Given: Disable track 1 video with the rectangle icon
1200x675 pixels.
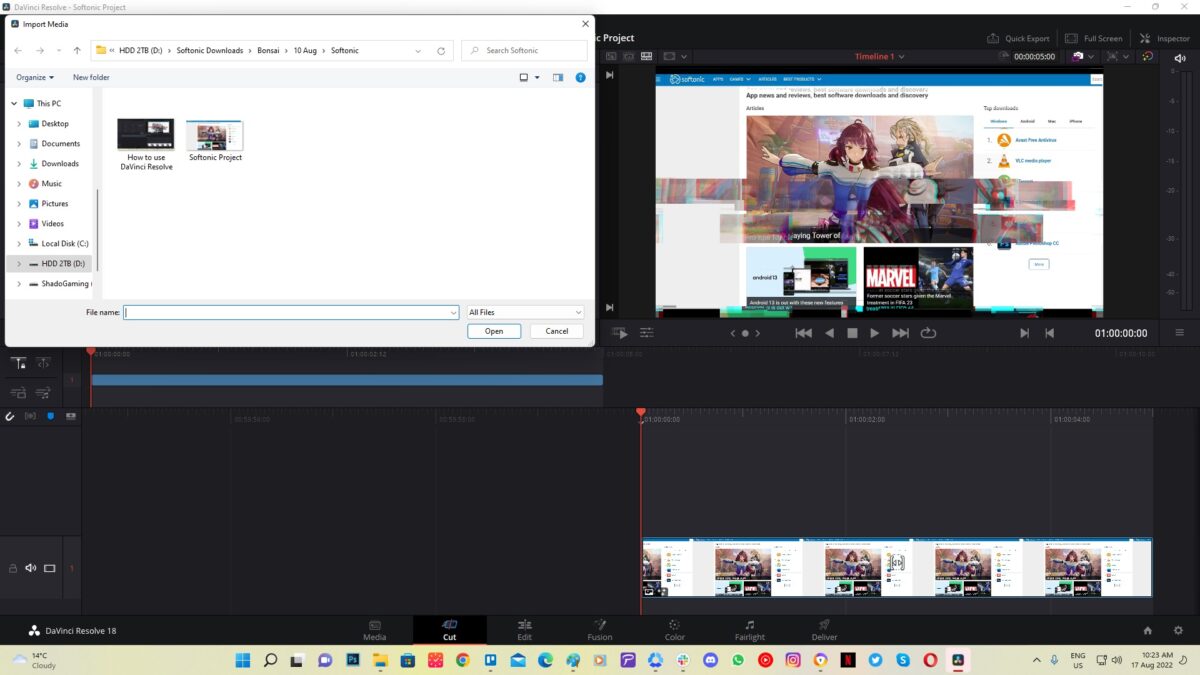Looking at the screenshot, I should pyautogui.click(x=49, y=568).
